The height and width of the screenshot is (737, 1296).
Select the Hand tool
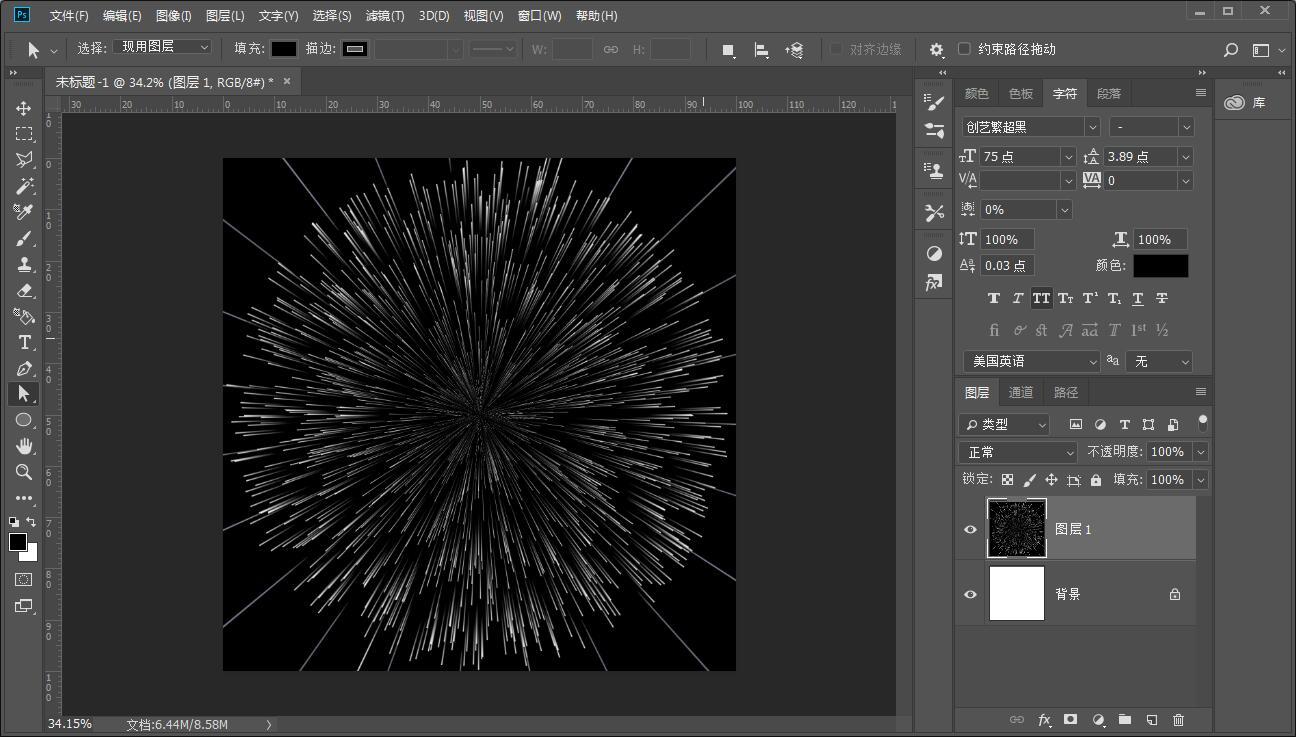click(x=24, y=446)
